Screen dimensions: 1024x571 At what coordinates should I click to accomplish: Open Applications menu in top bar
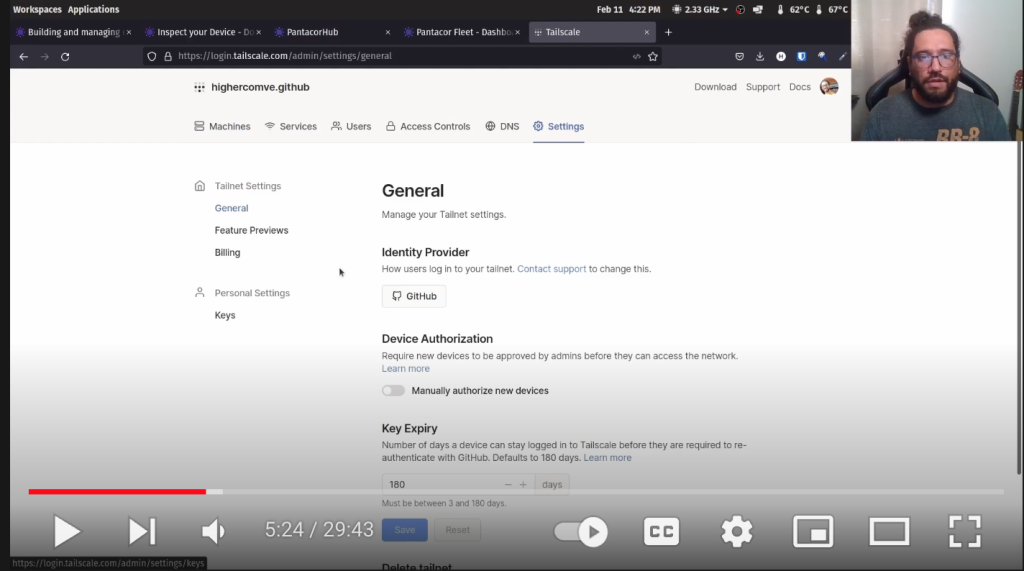93,10
